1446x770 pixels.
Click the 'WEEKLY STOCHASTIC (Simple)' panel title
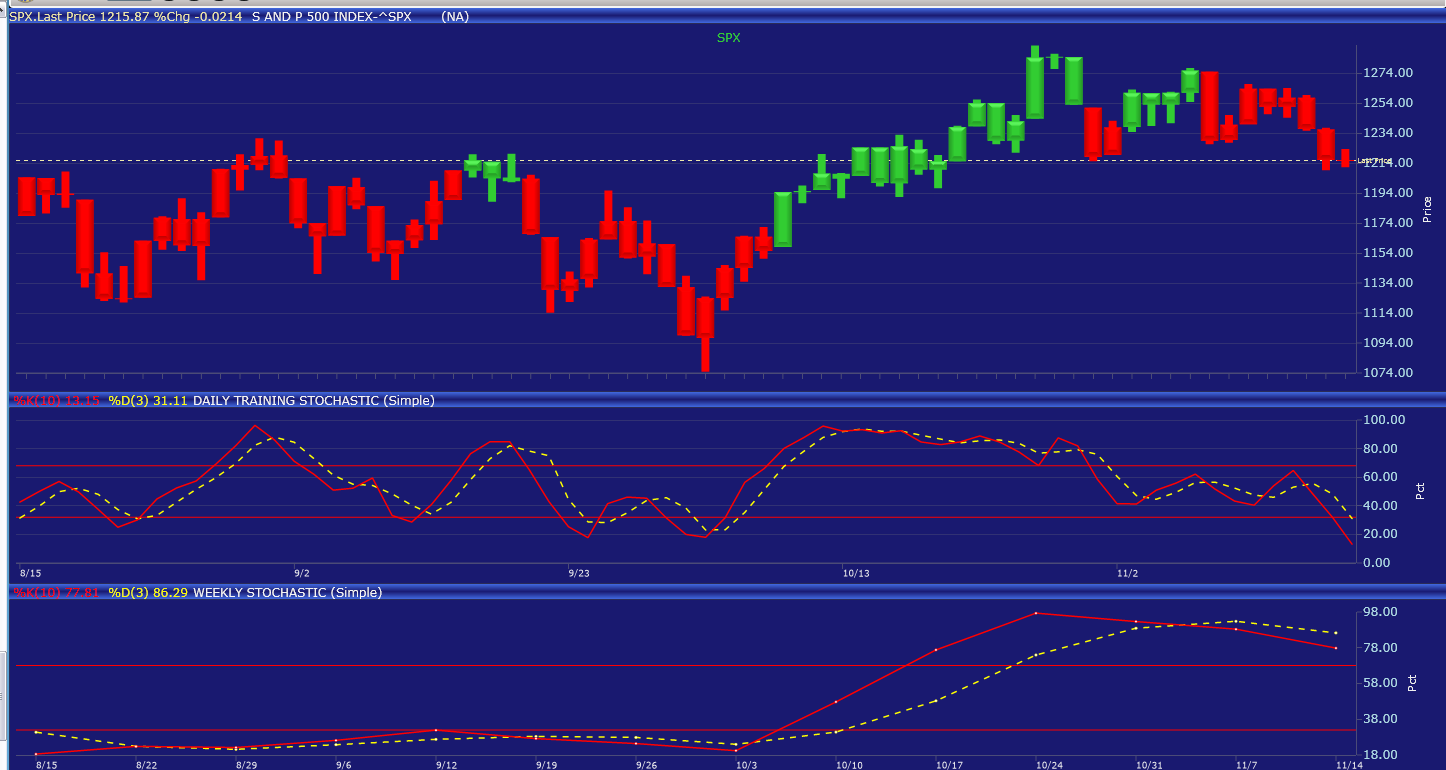click(x=287, y=593)
